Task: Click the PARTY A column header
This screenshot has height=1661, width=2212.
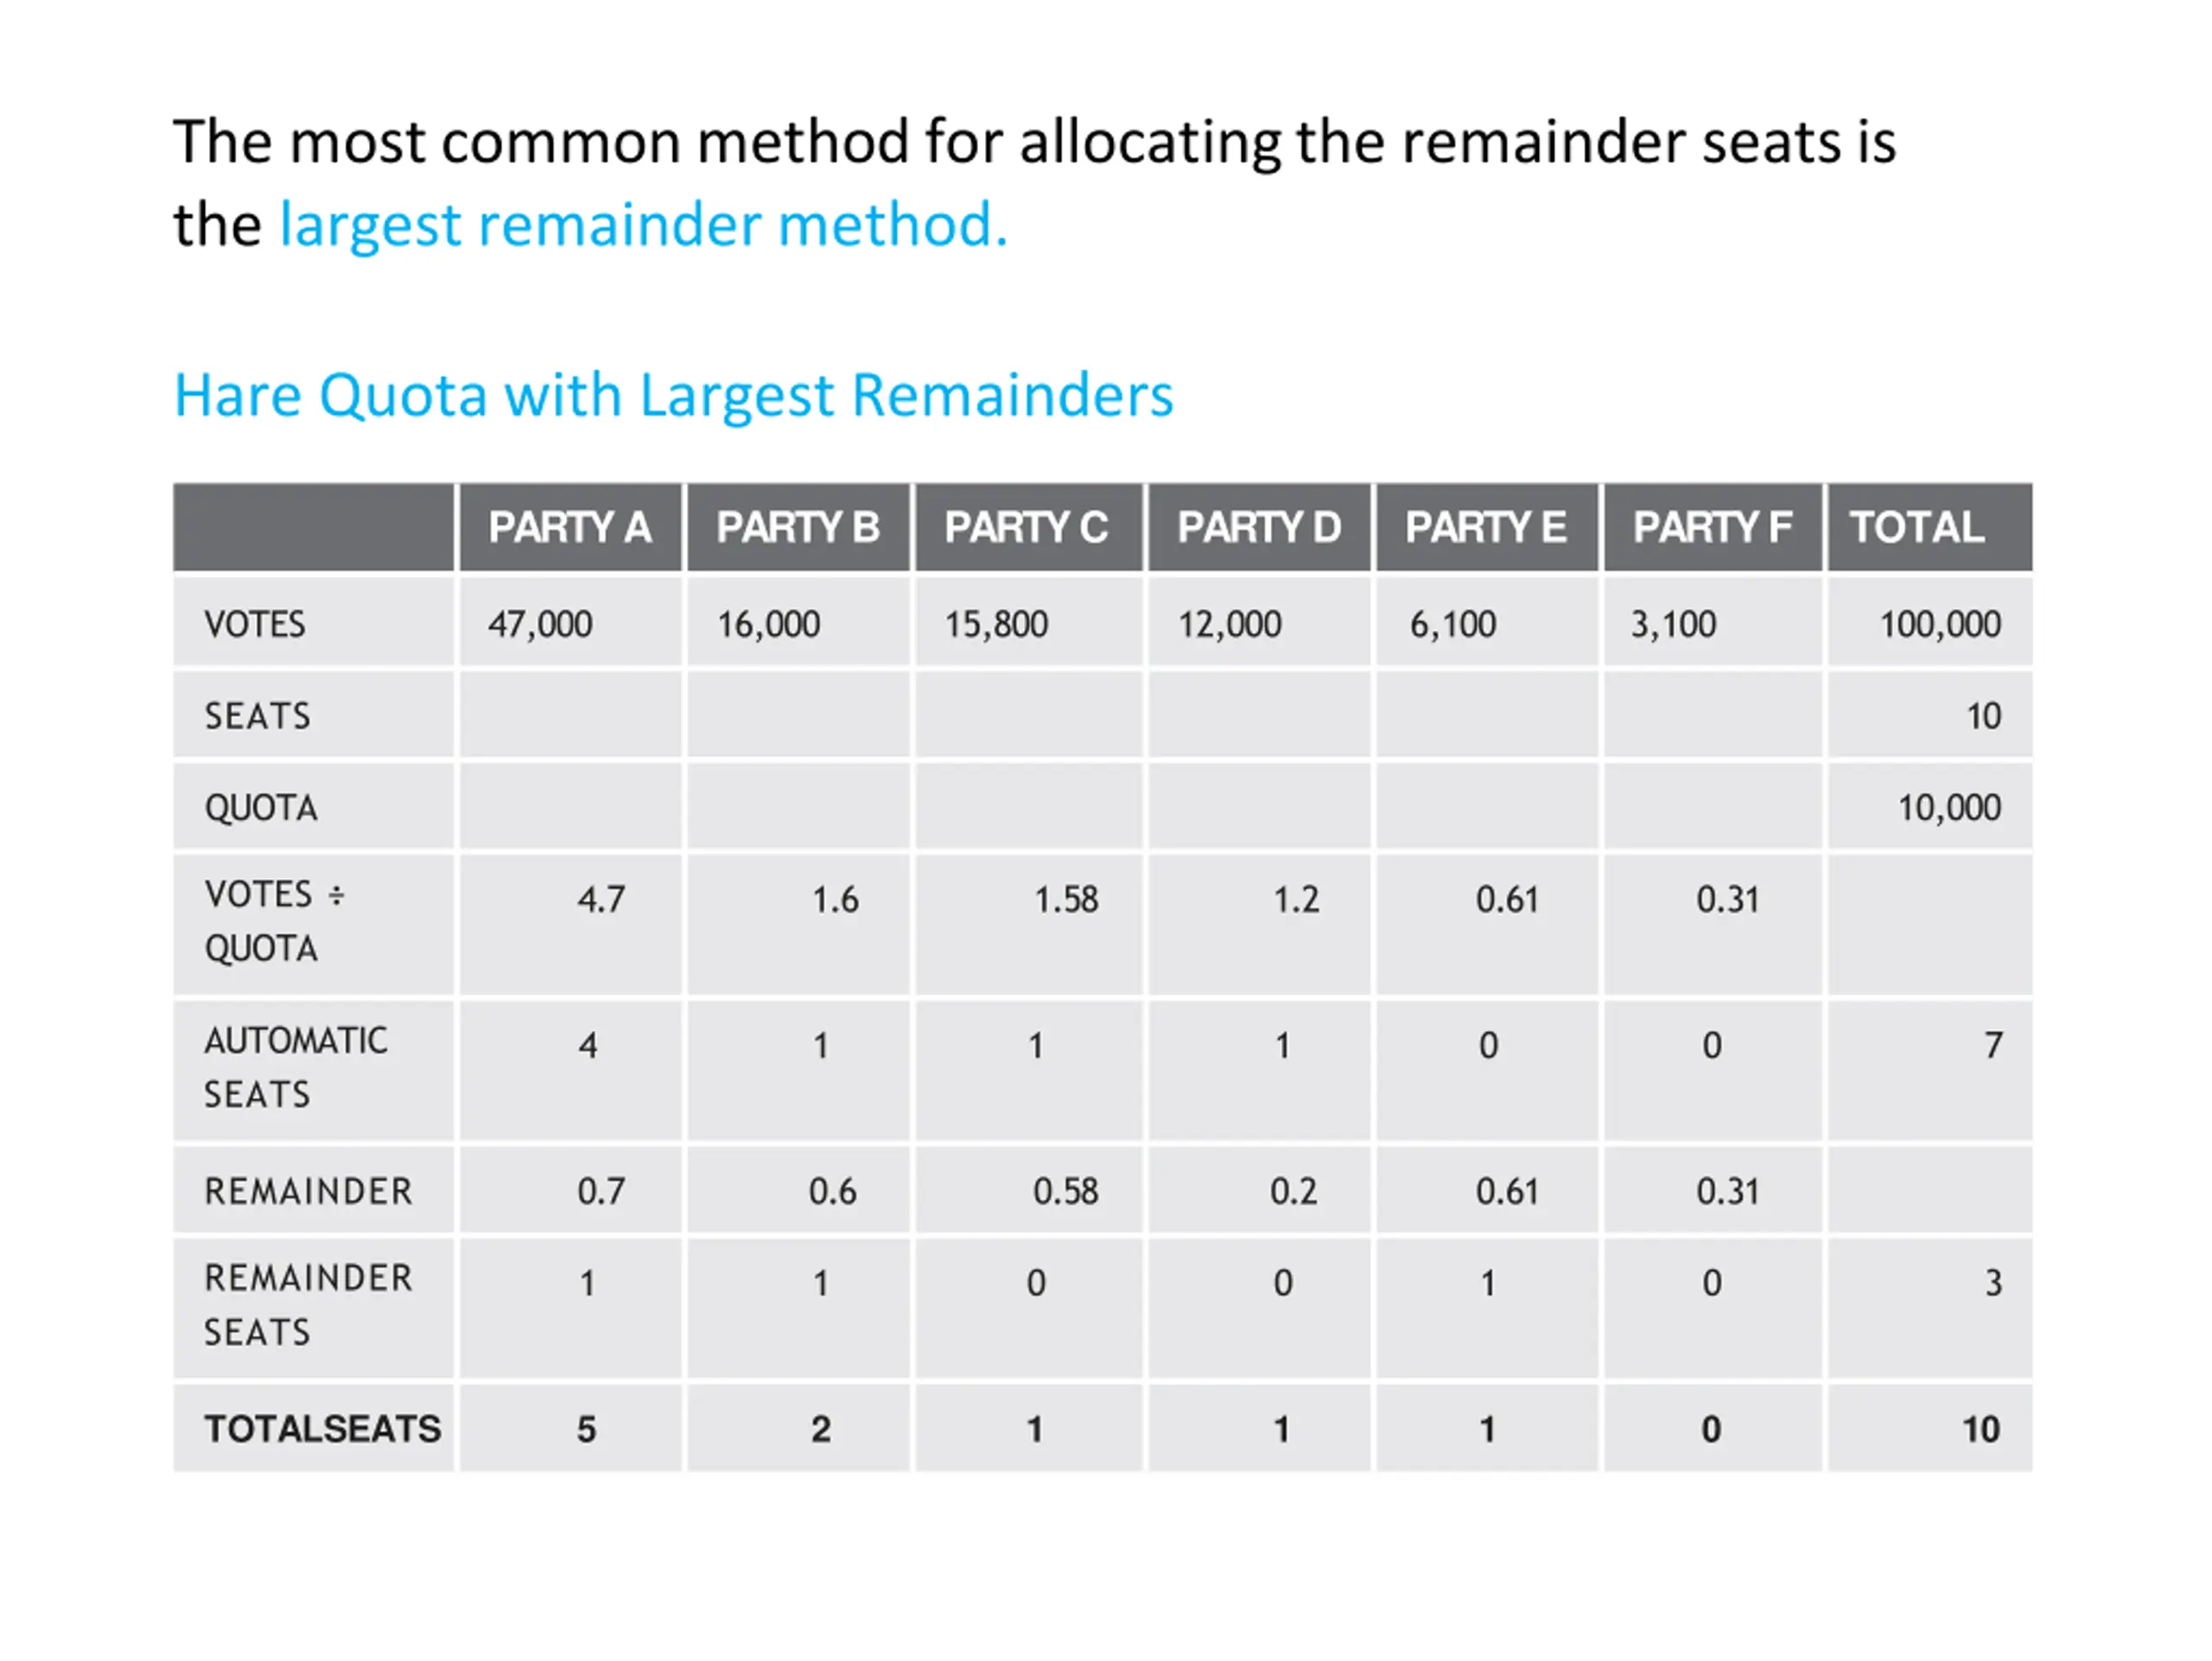Action: pyautogui.click(x=570, y=528)
